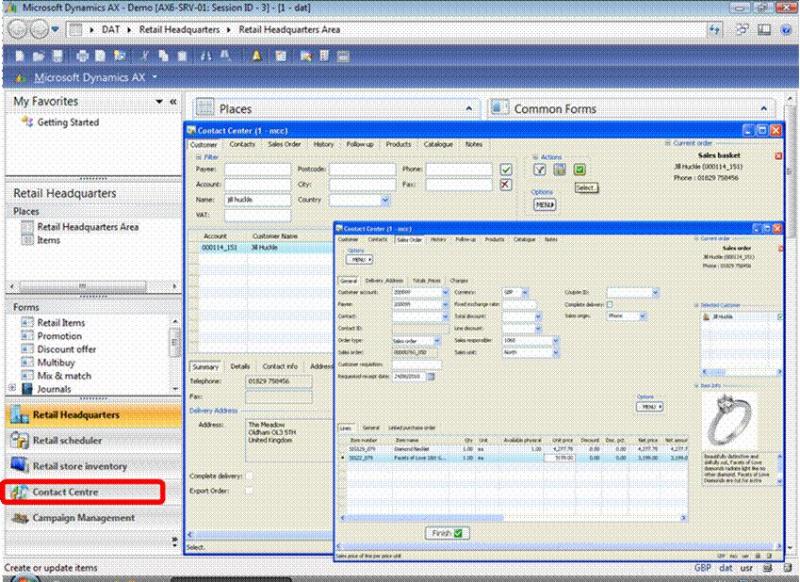Click the Retail store inventory module icon
800x582 pixels.
[x=19, y=466]
